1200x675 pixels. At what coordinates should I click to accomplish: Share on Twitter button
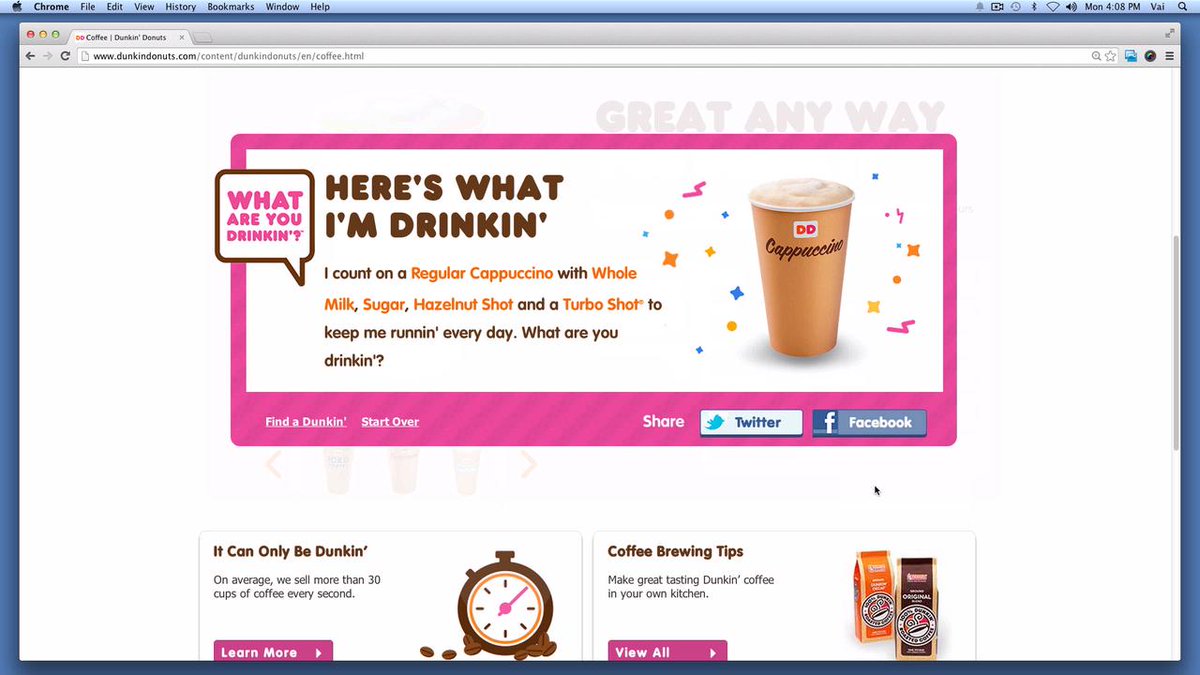click(751, 422)
